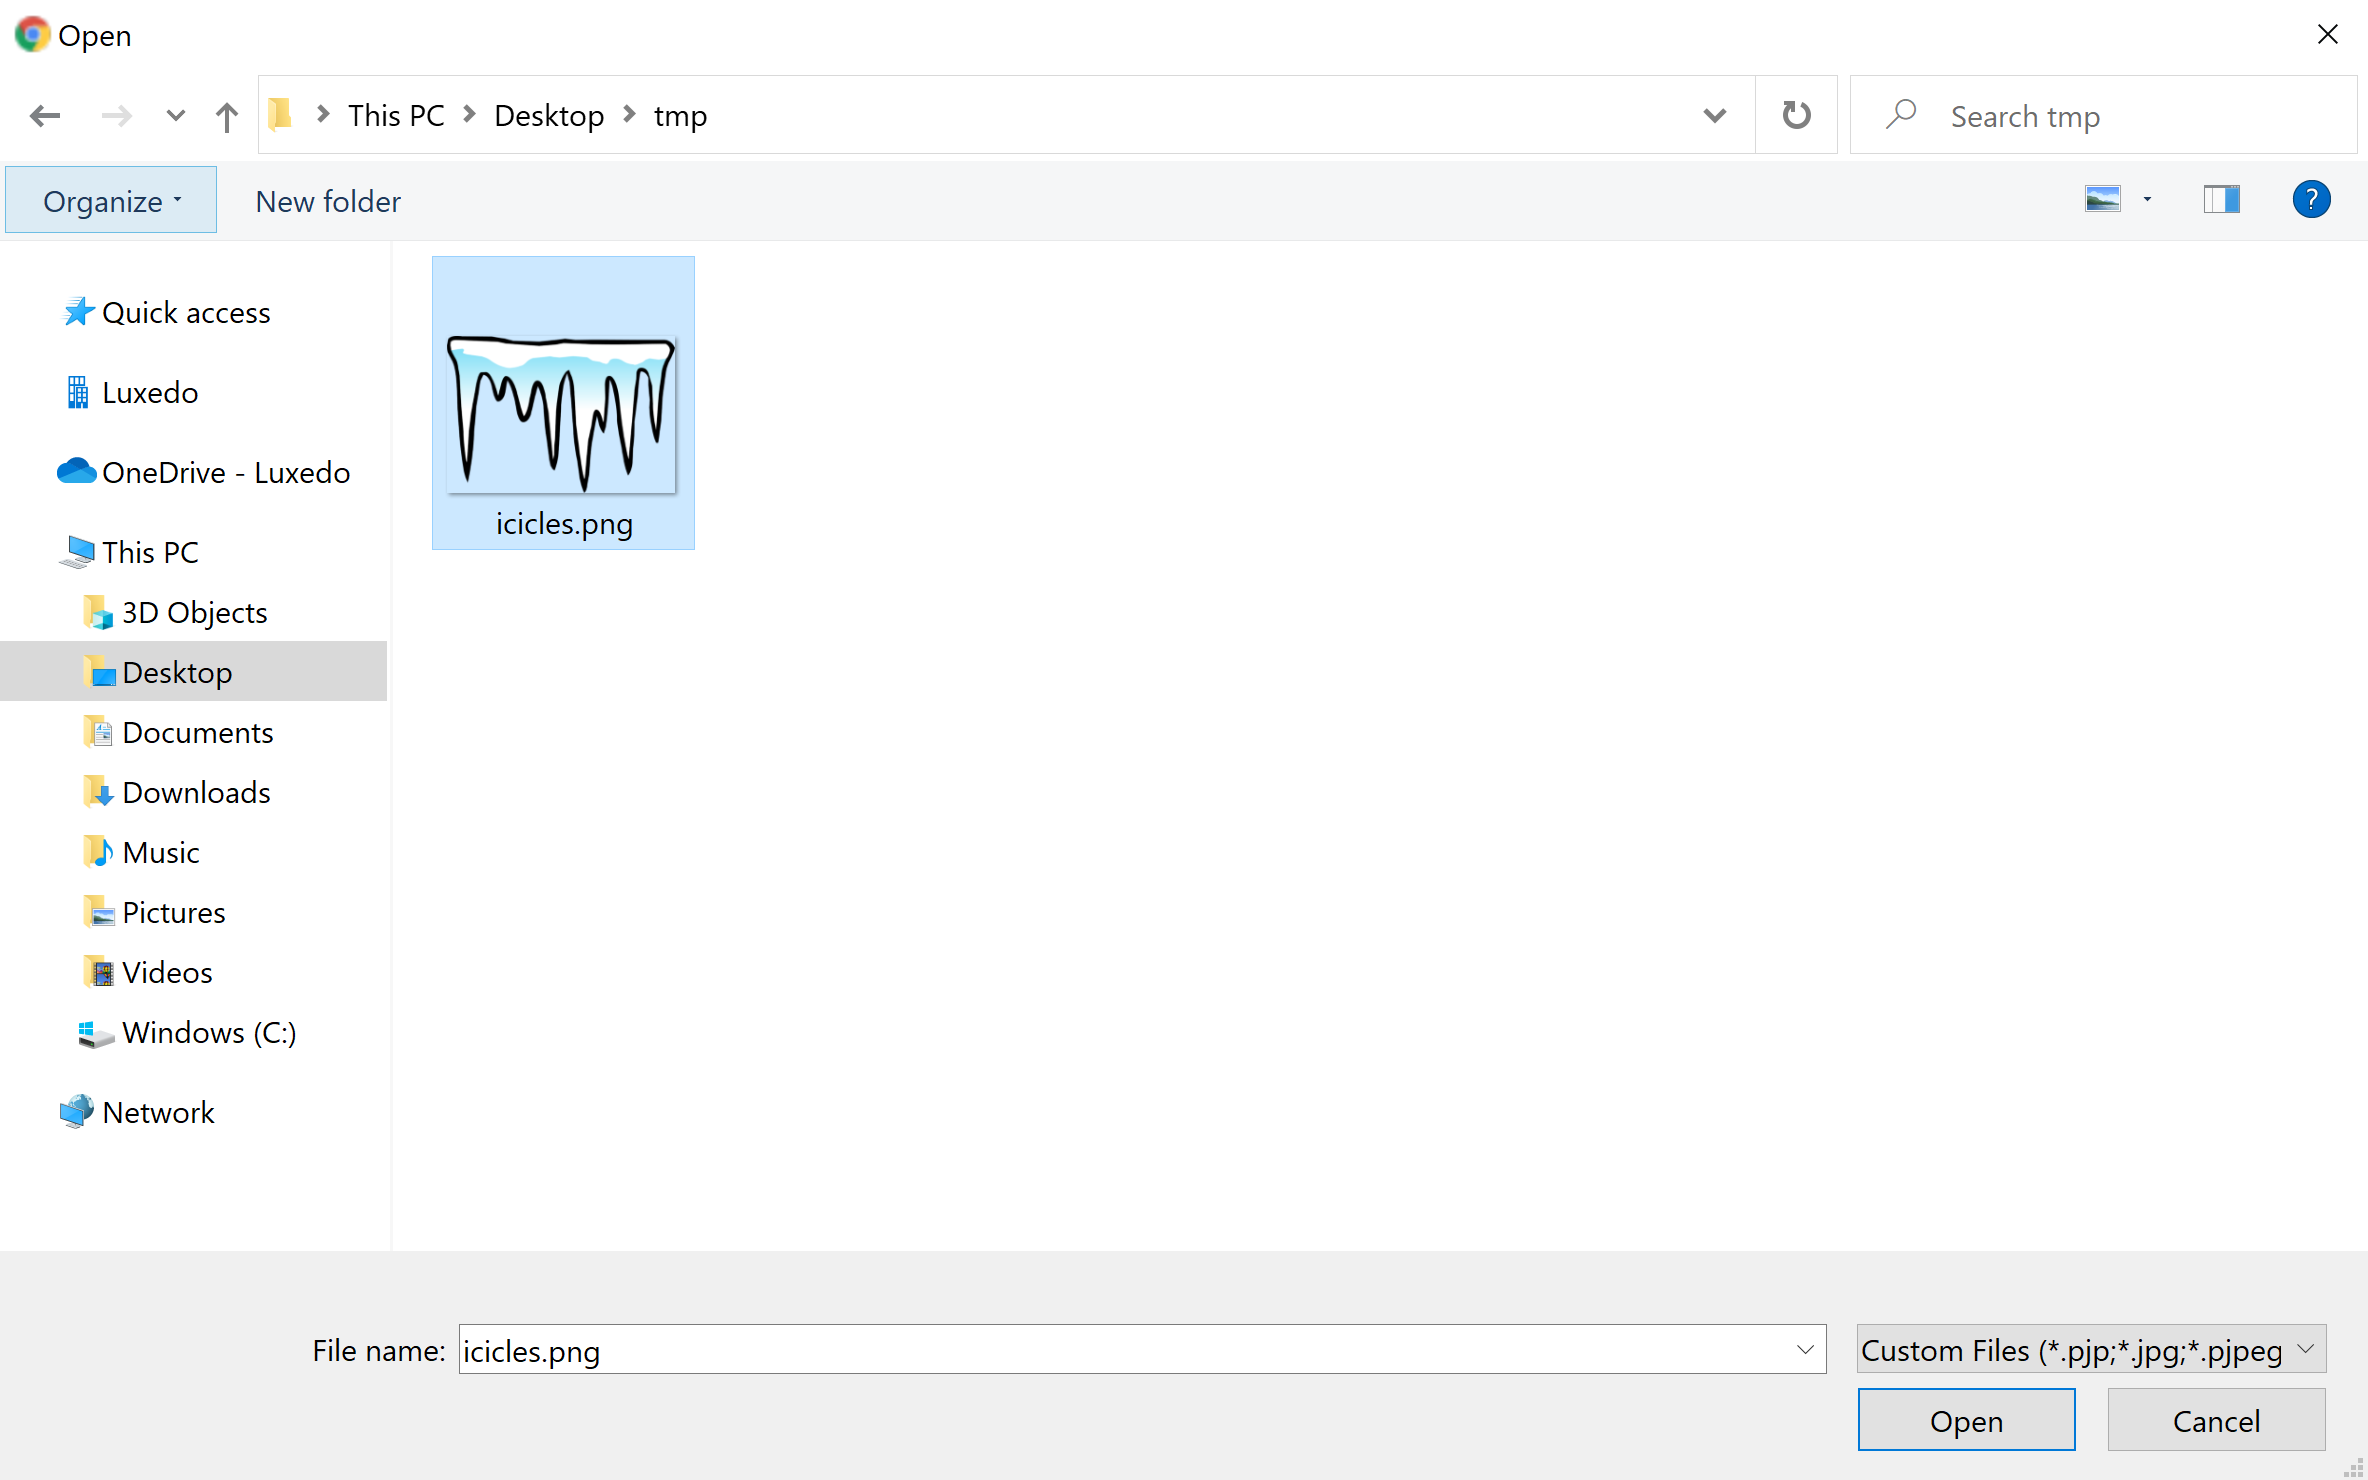Expand the address bar history dropdown

coord(1714,116)
